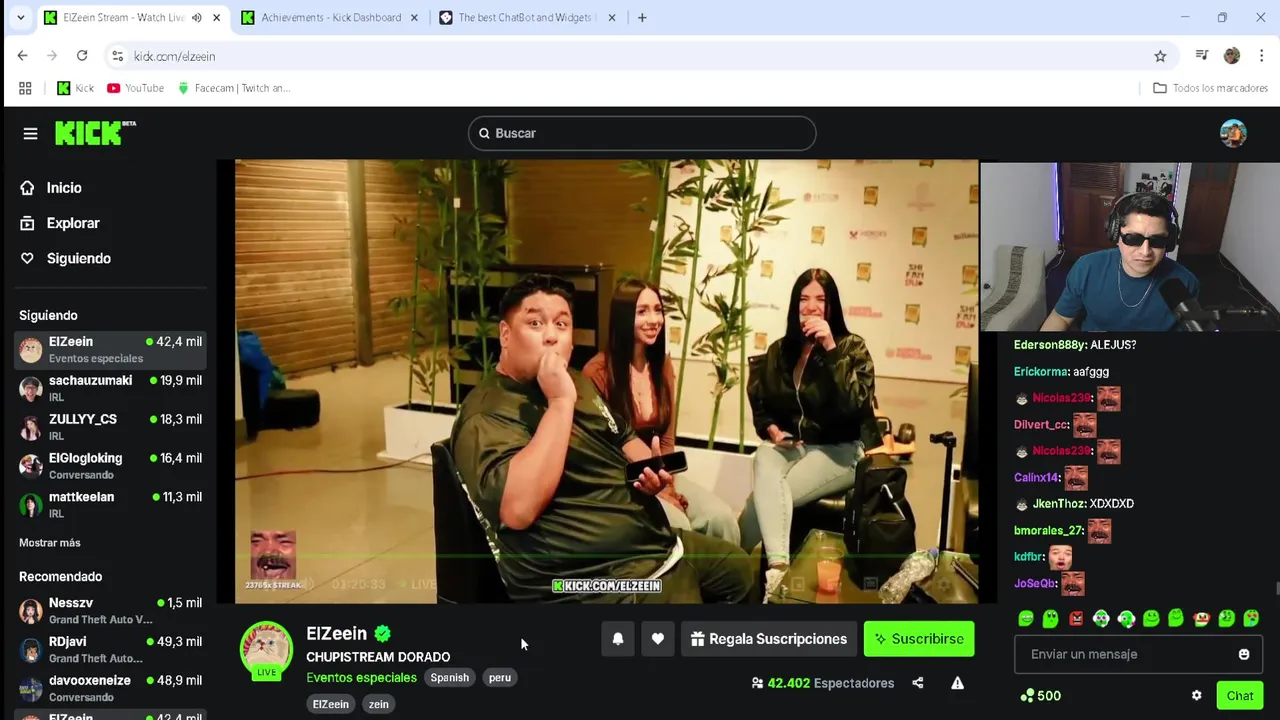Go back with browser back arrow
The width and height of the screenshot is (1280, 720).
click(22, 56)
